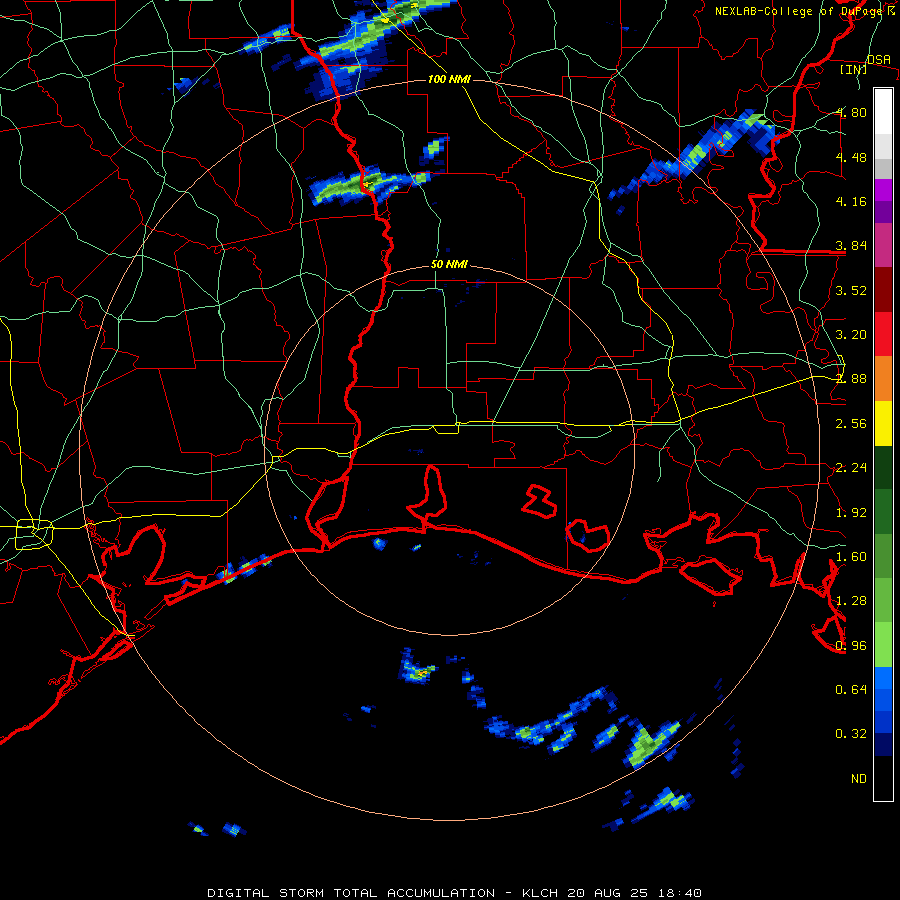
Task: Click the bright magenta legend swatch
Action: point(883,190)
